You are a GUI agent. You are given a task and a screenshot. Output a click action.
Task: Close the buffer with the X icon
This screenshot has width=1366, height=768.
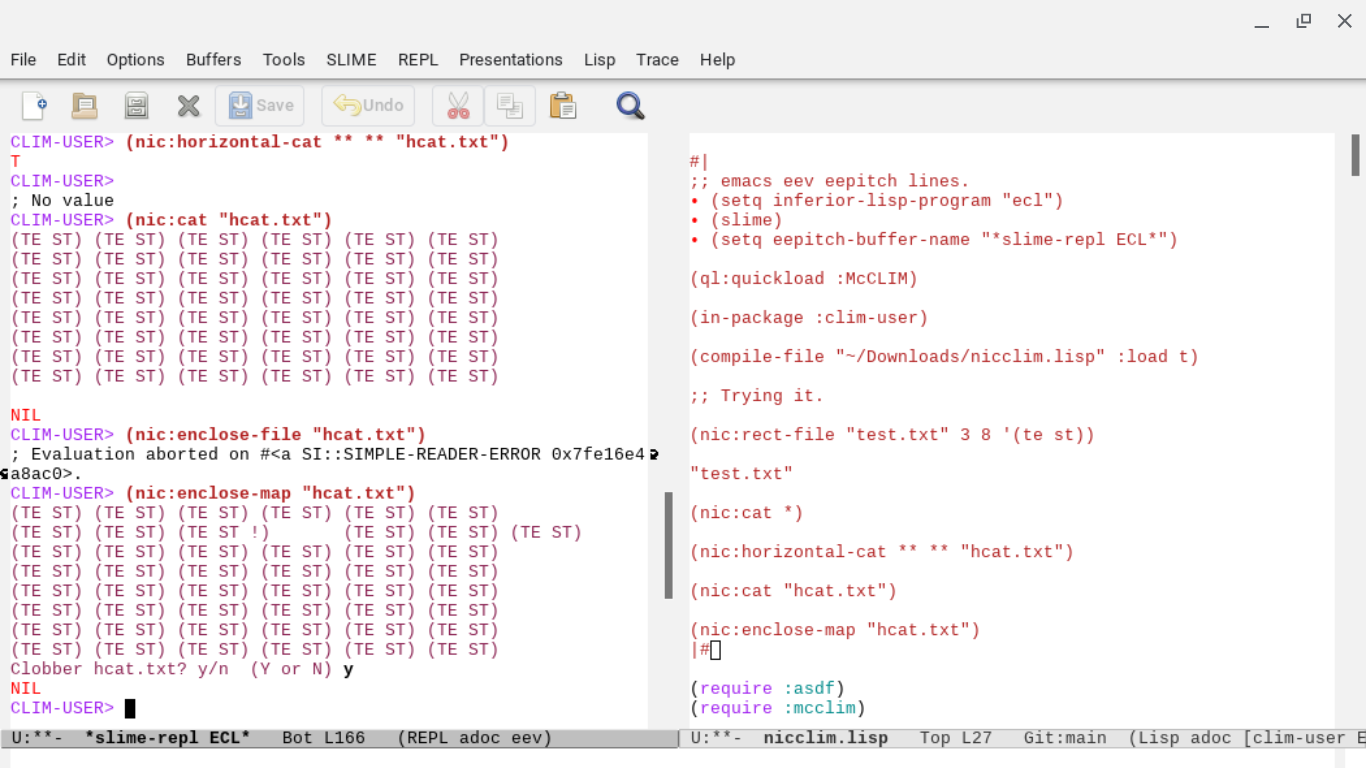click(188, 105)
